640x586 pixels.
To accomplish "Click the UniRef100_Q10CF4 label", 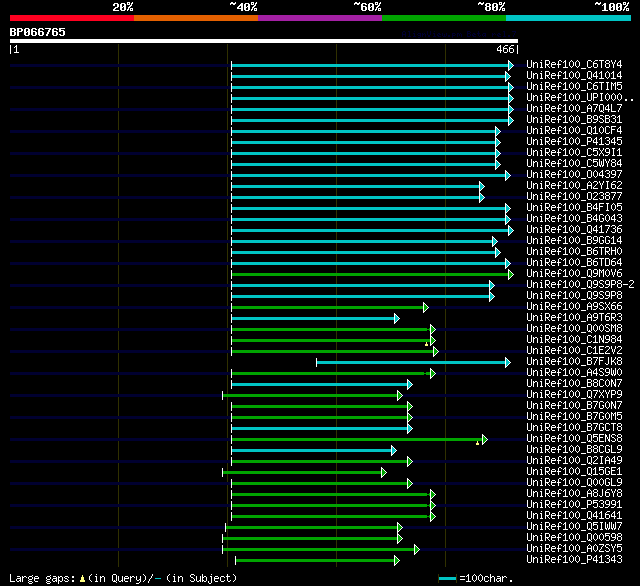I will [574, 131].
